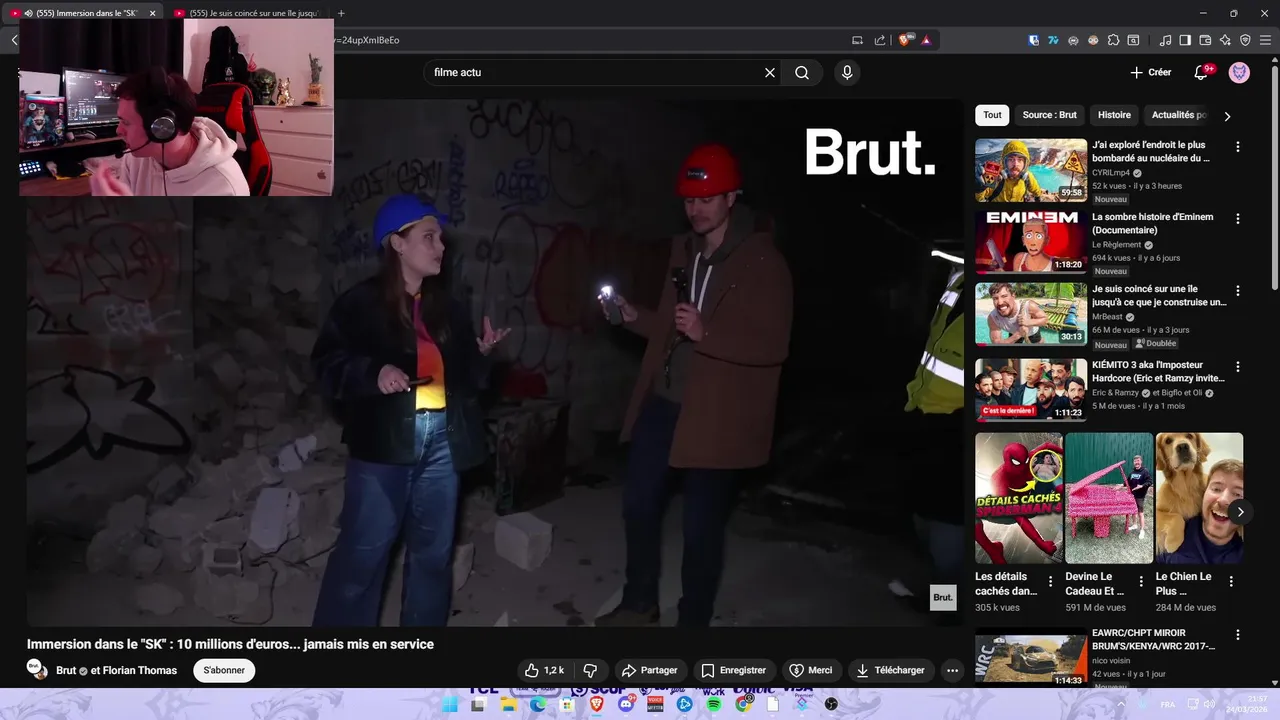Click the S'abonner subscribe button
Screen dimensions: 1280x720
click(224, 670)
